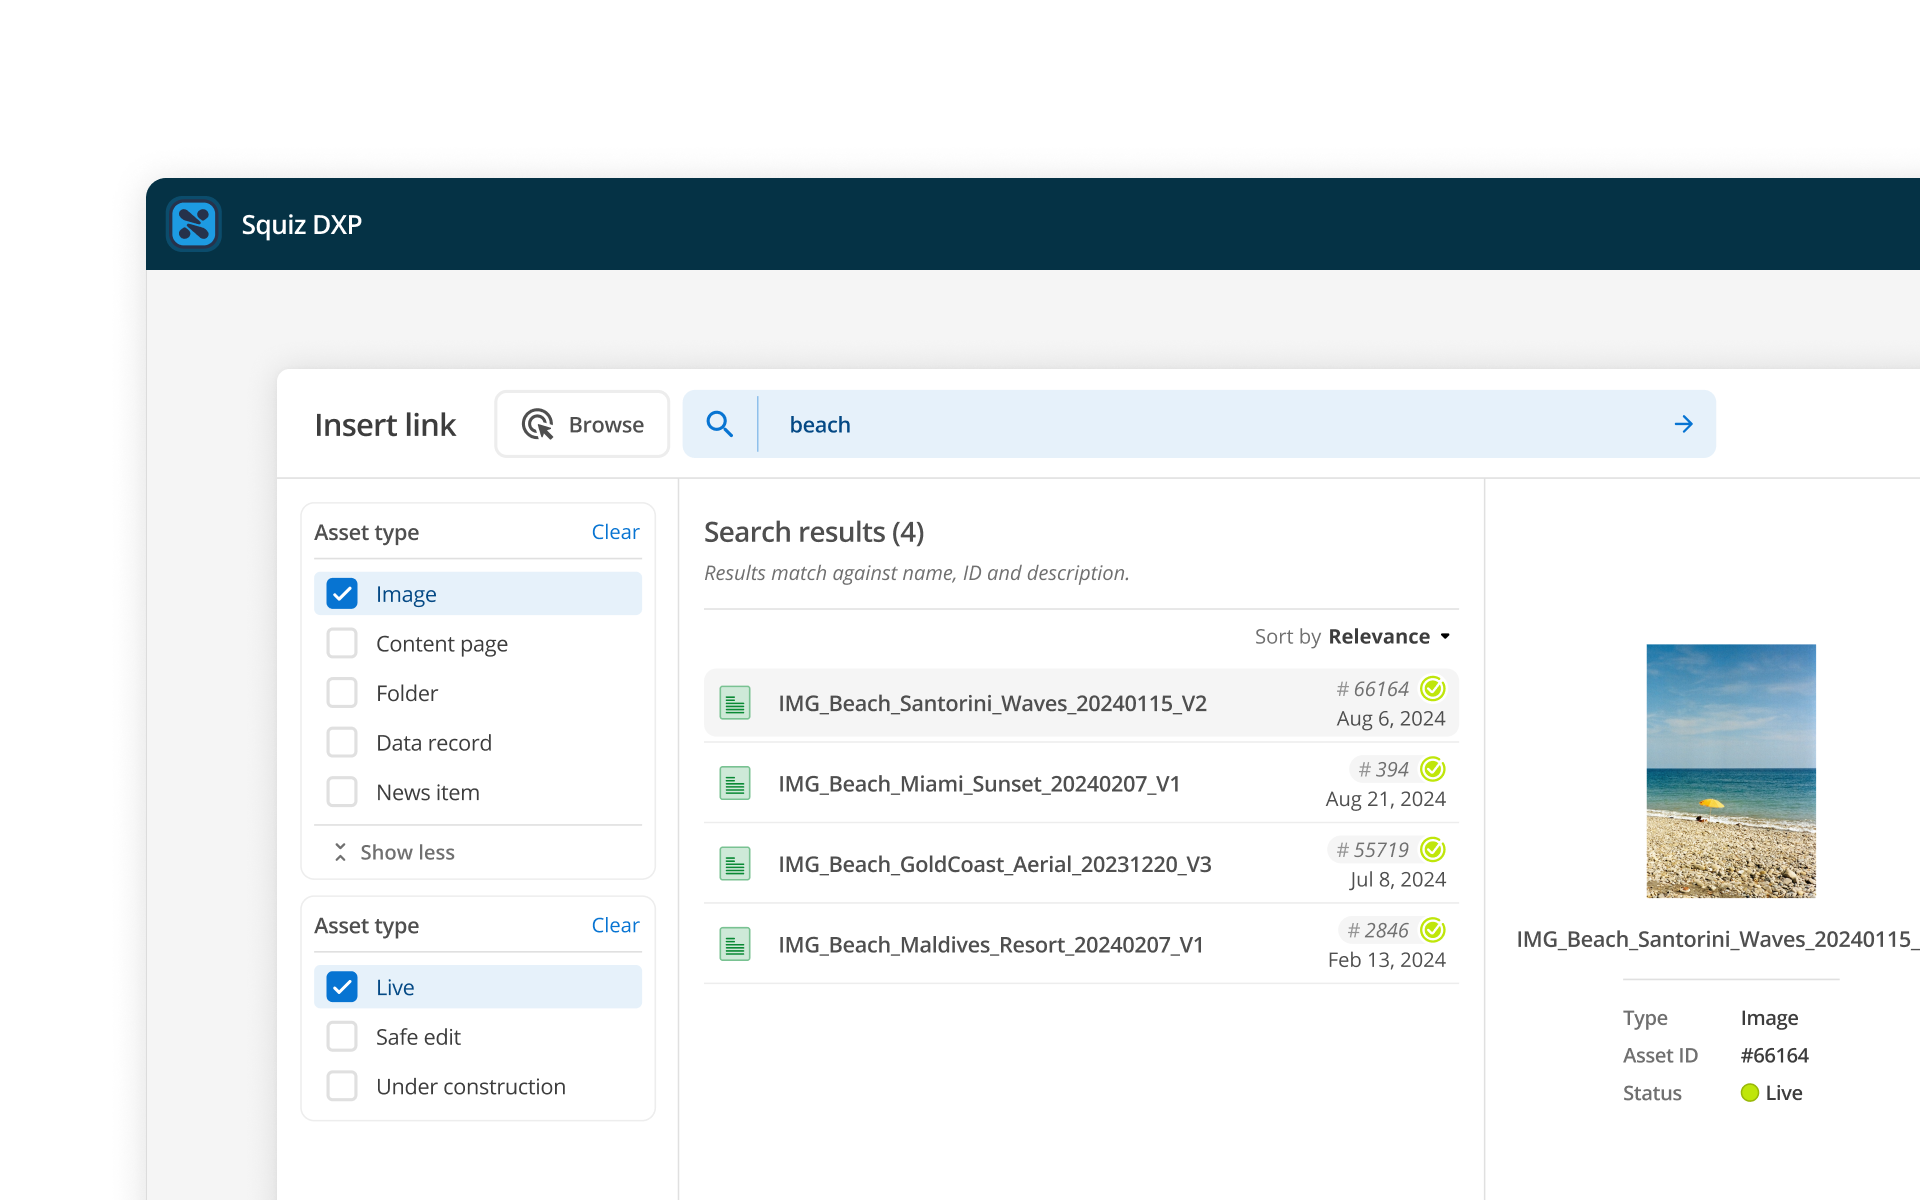Screen dimensions: 1920x1200
Task: Enable the Content page asset type checkbox
Action: [341, 643]
